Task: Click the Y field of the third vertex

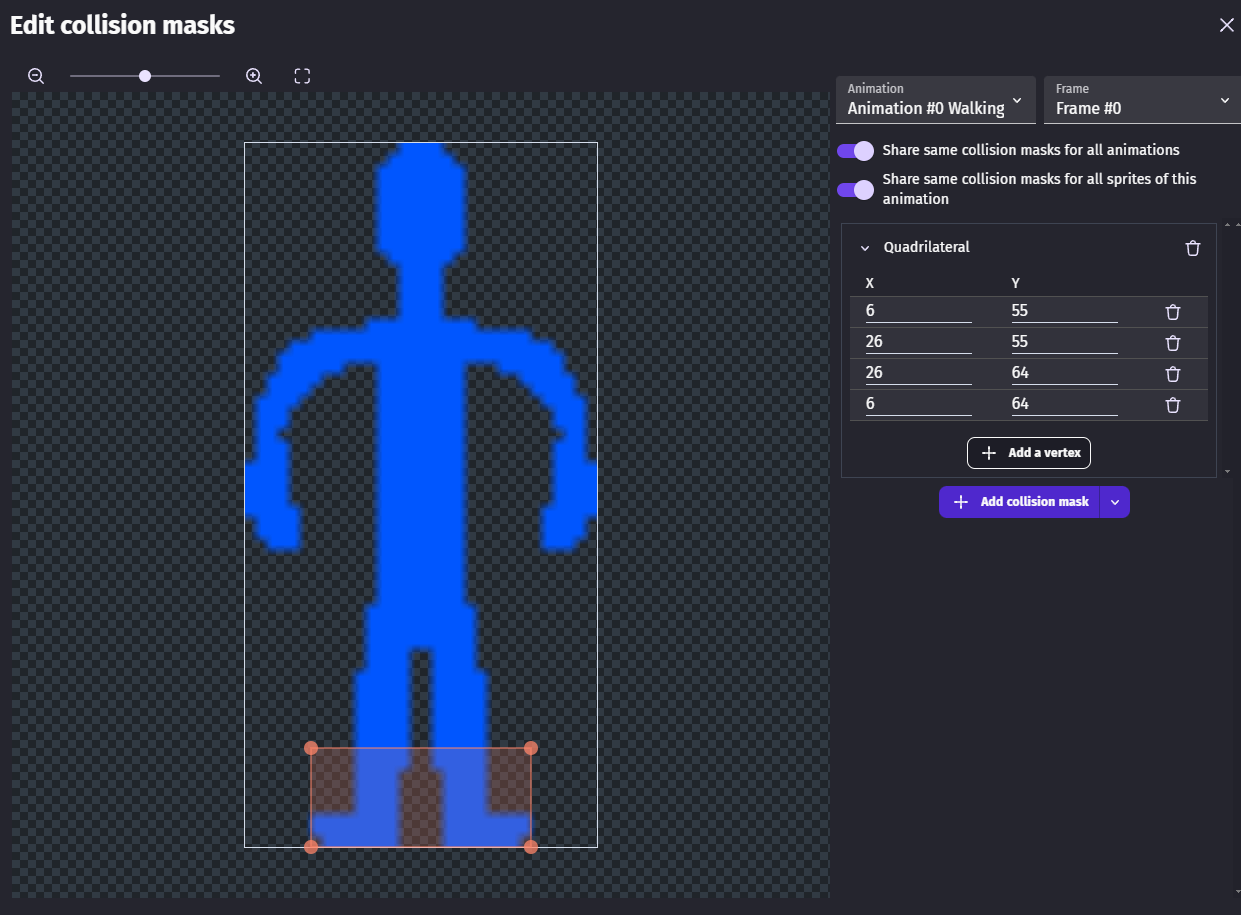Action: tap(1064, 373)
